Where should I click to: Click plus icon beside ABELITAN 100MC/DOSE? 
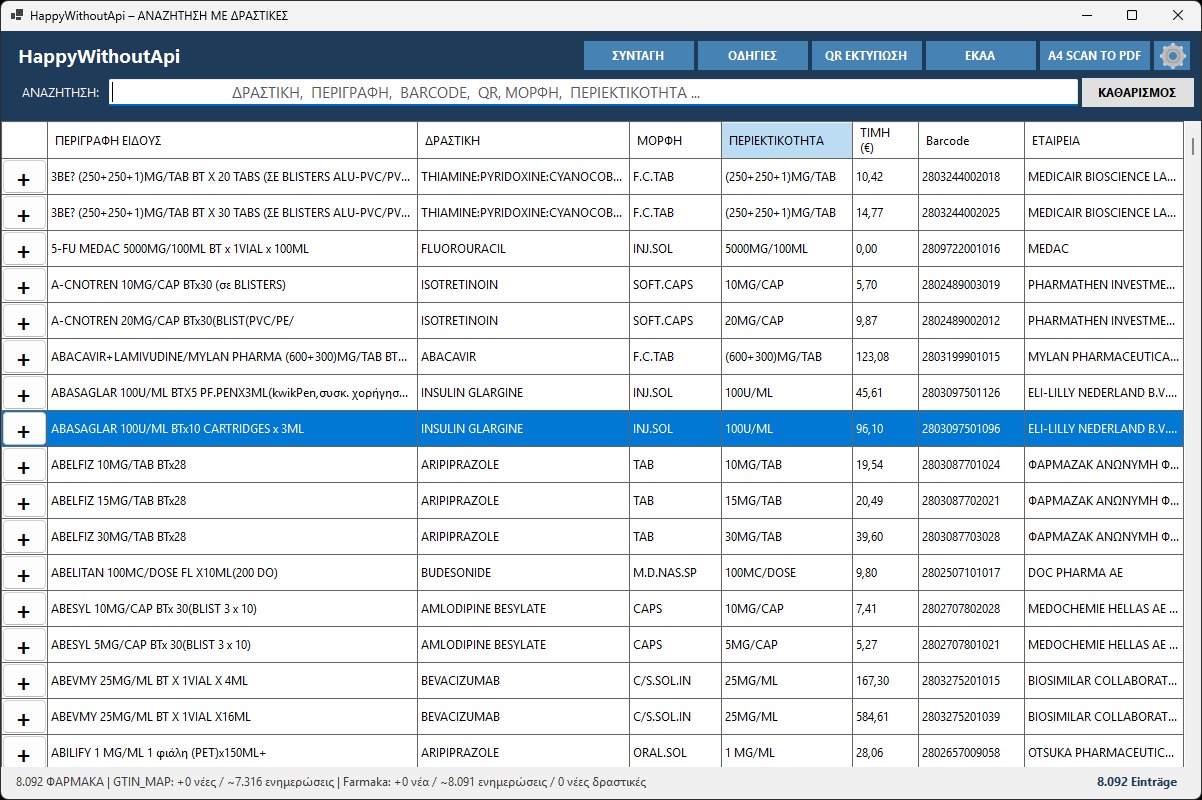pyautogui.click(x=24, y=573)
